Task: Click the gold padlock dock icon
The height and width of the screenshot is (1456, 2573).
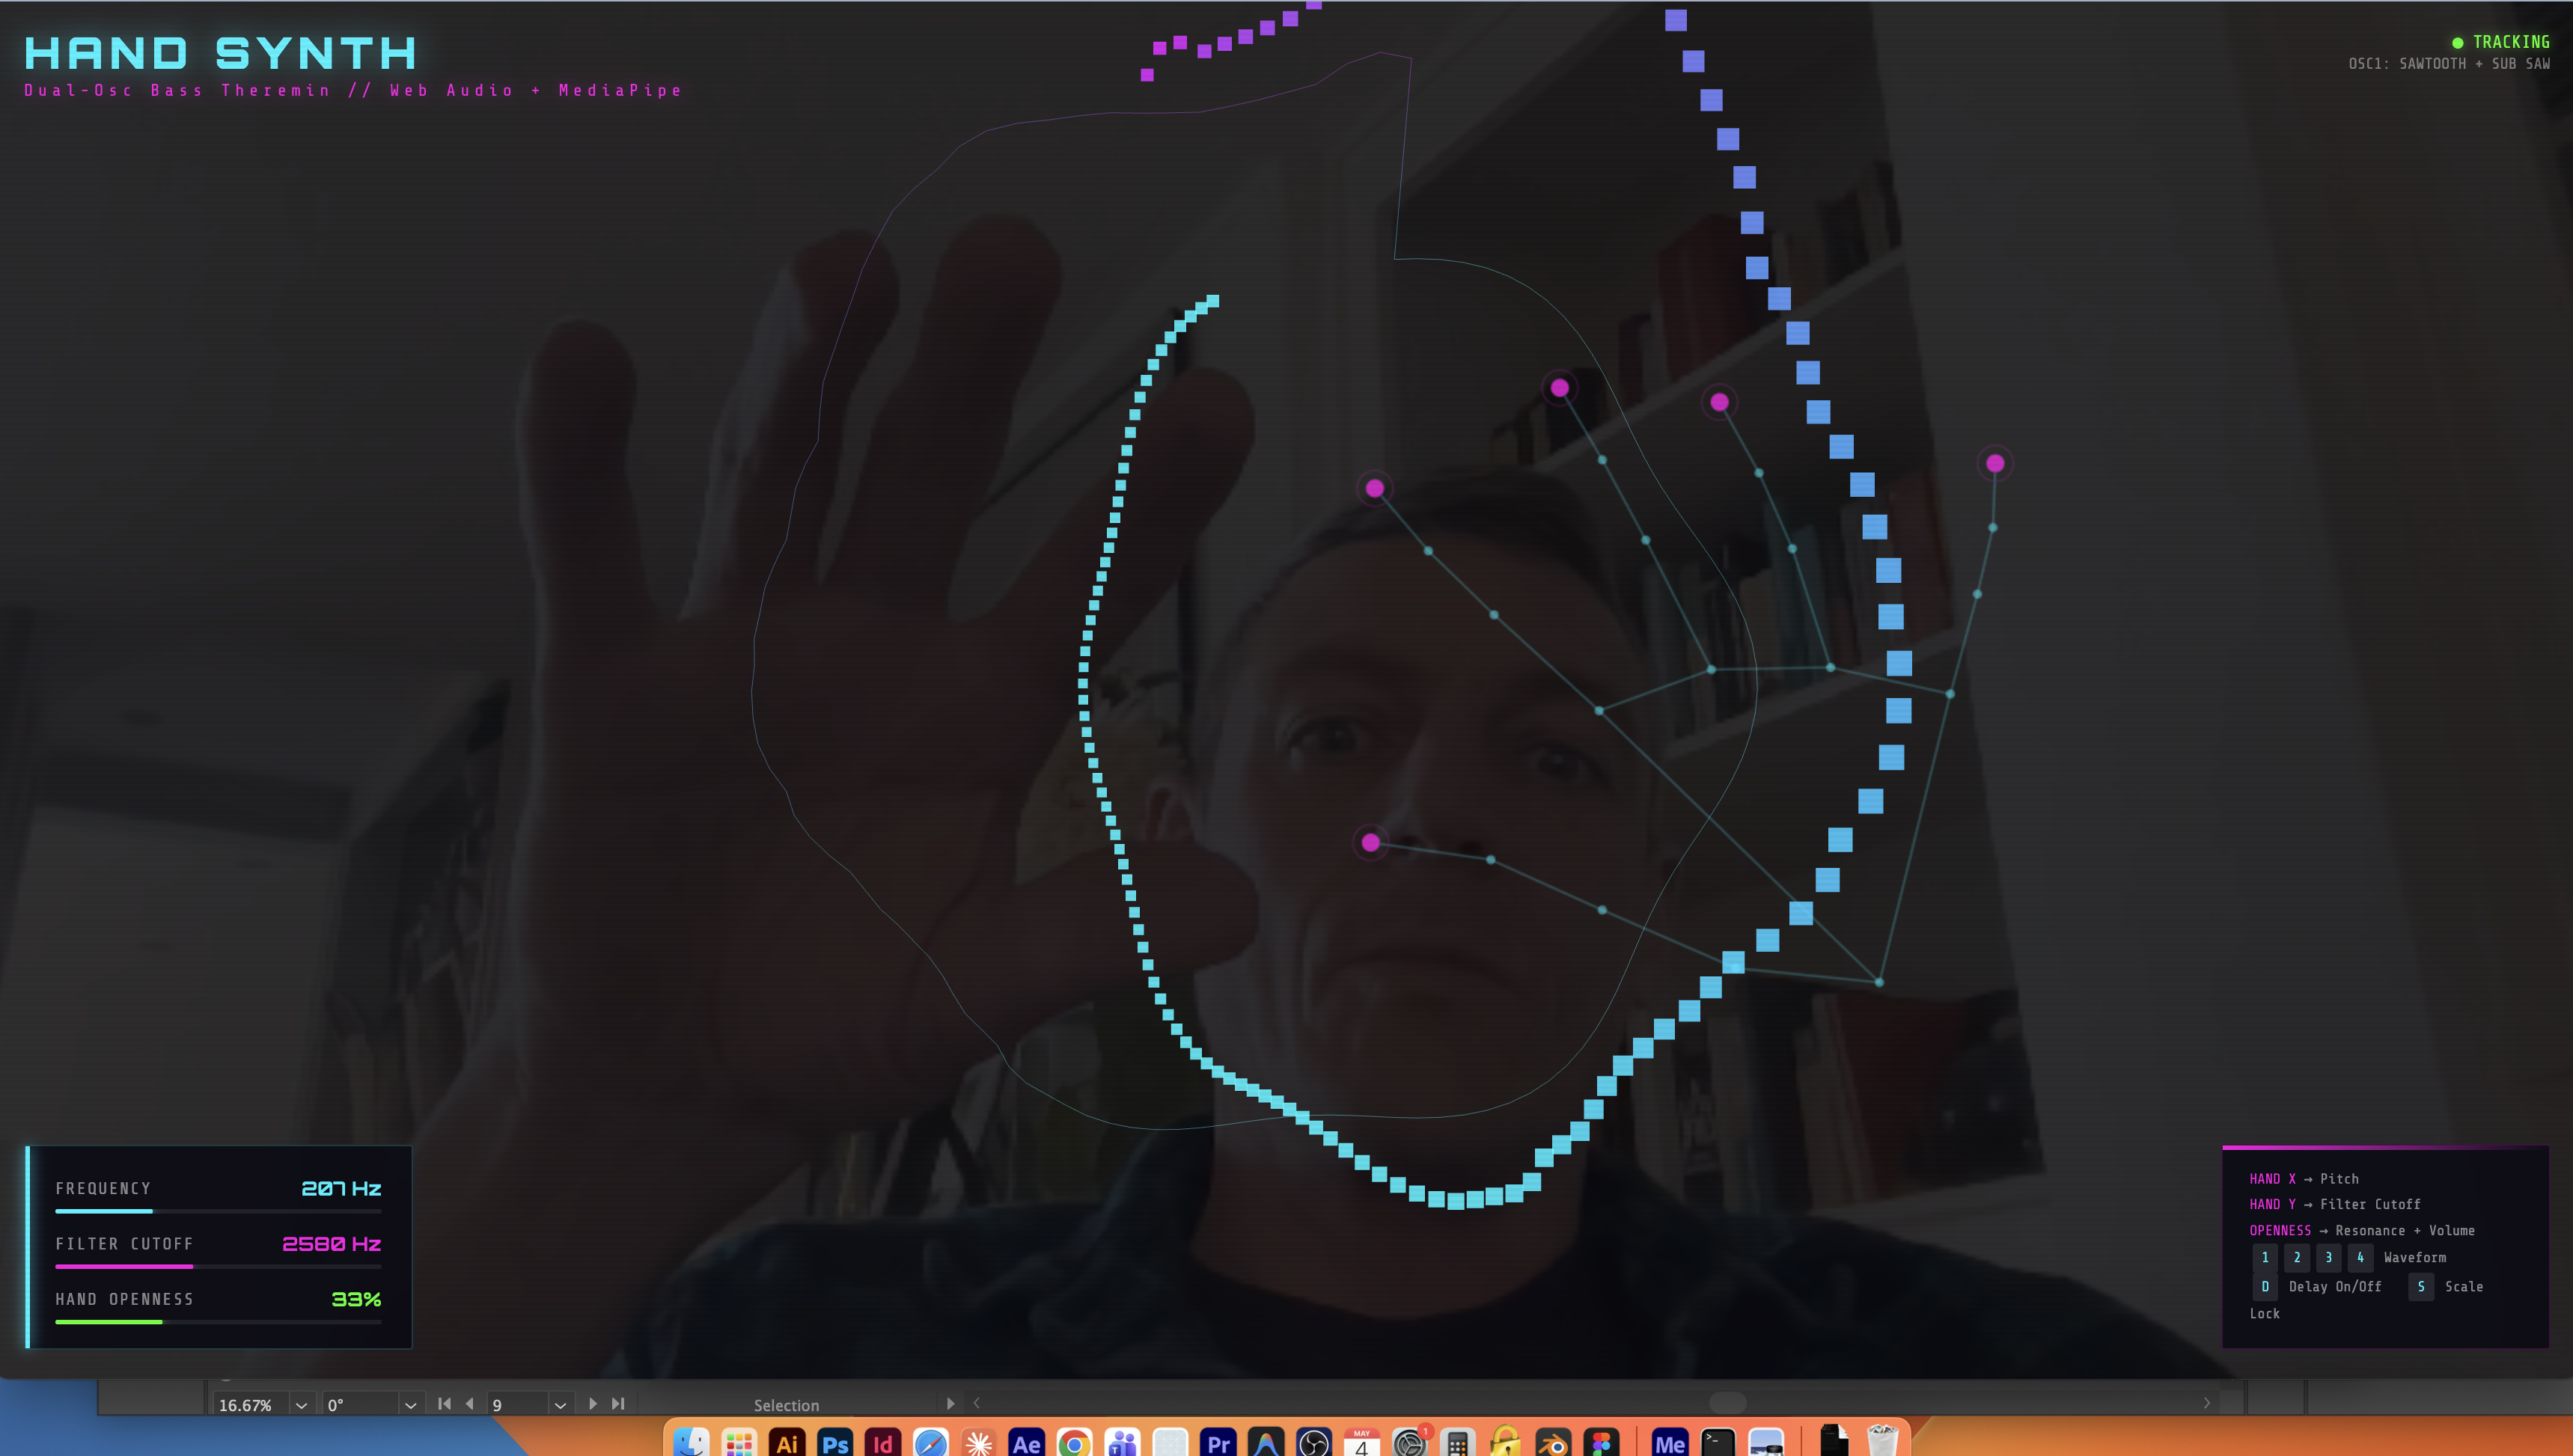Action: point(1506,1442)
